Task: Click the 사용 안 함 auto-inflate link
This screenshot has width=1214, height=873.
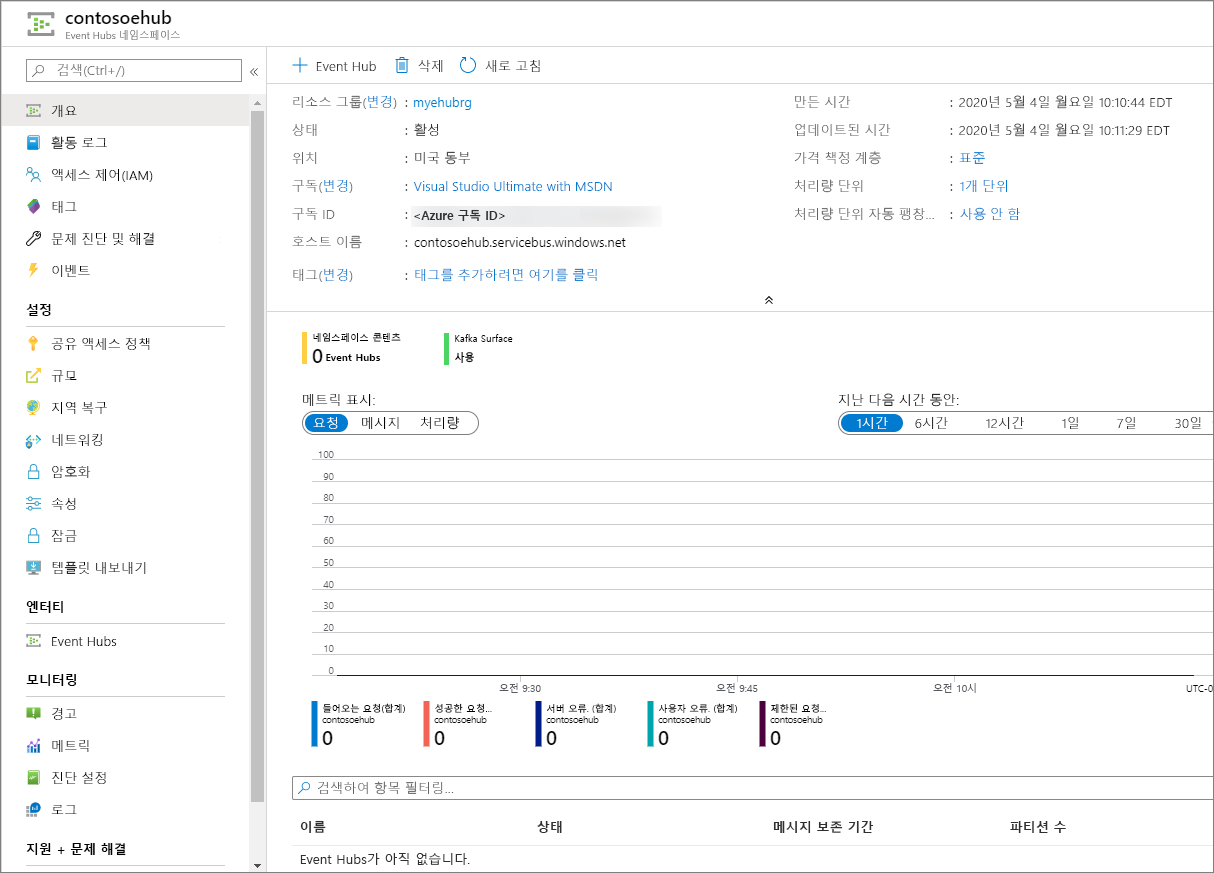Action: [990, 214]
